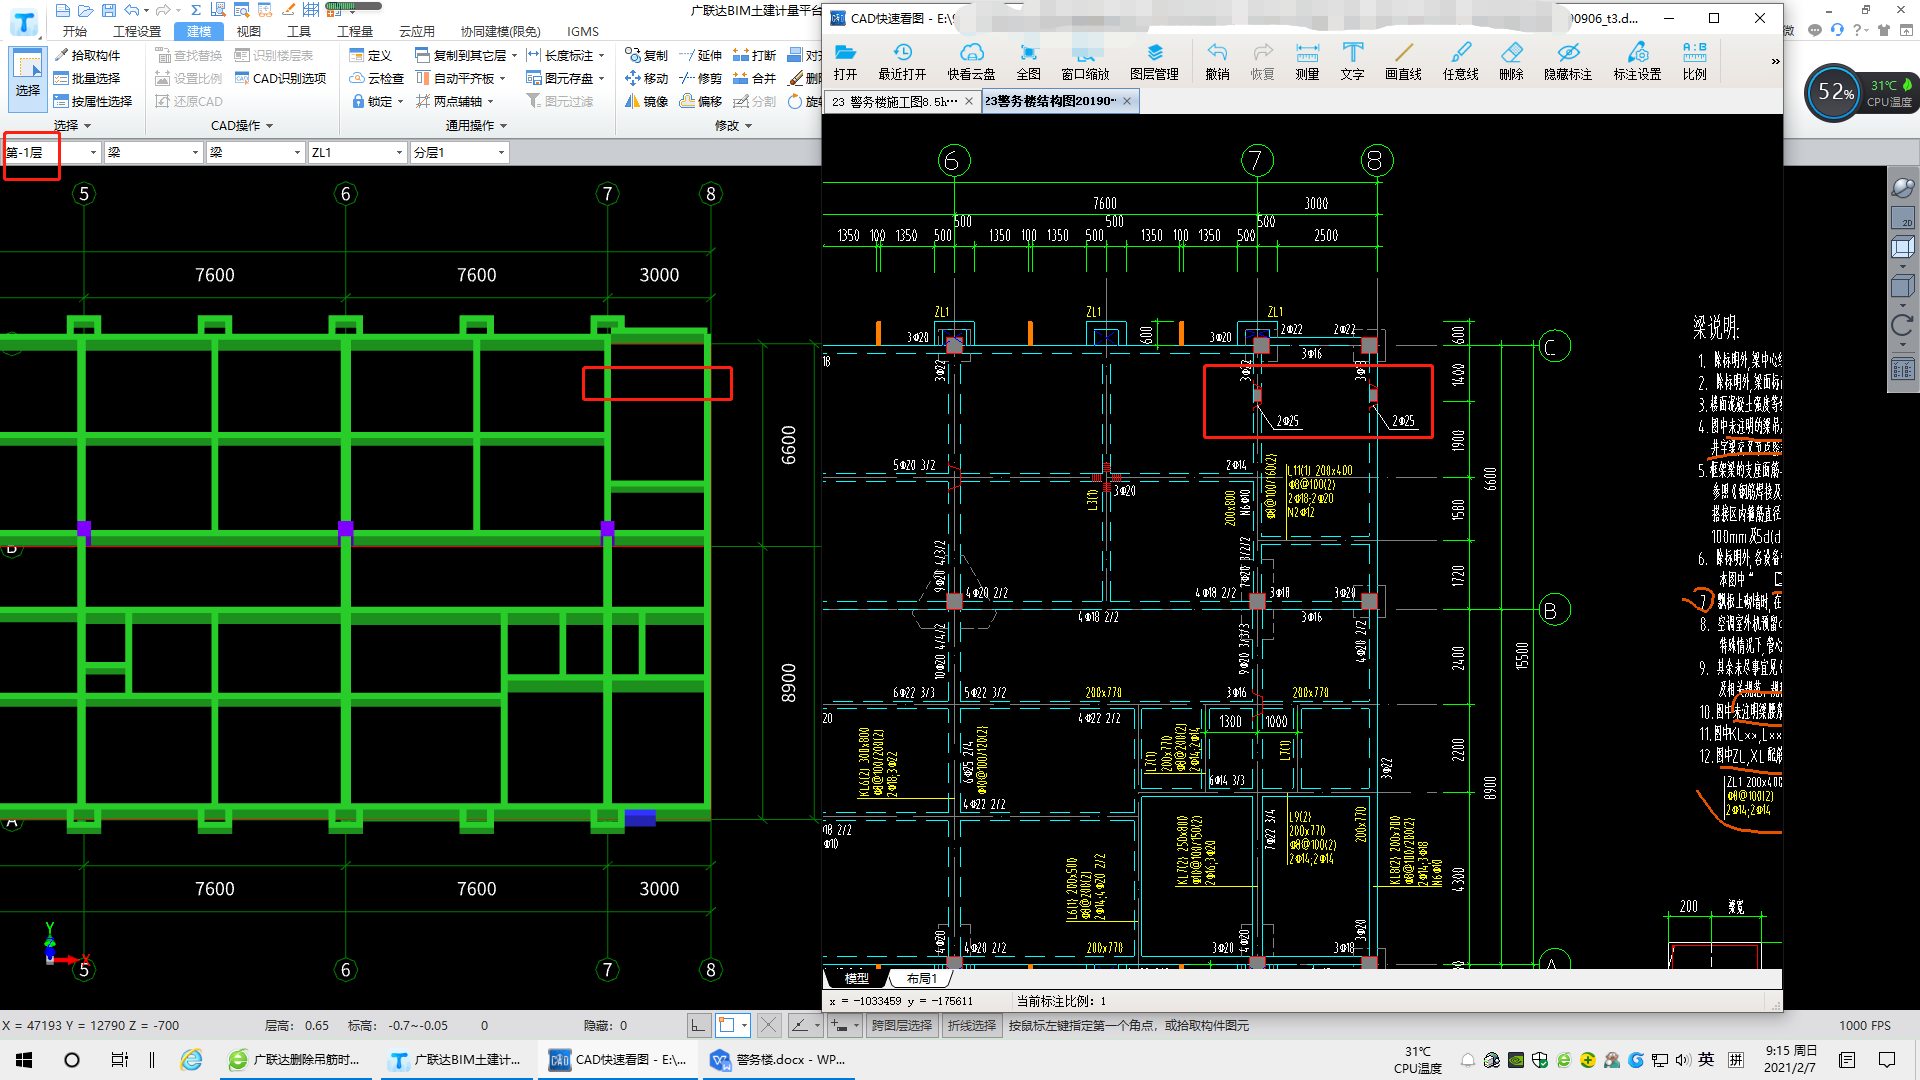Open 最近打开 recent files in CAD viewer
Viewport: 1920px width, 1080px height.
[x=902, y=61]
